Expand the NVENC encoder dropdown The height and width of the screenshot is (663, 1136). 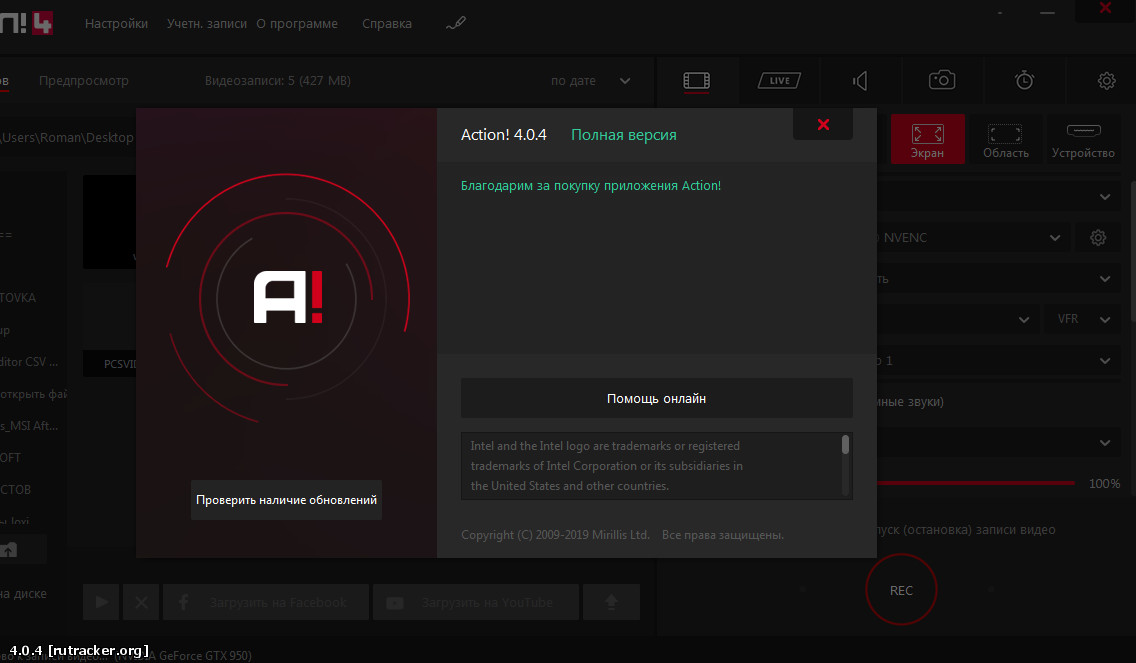pos(1055,238)
